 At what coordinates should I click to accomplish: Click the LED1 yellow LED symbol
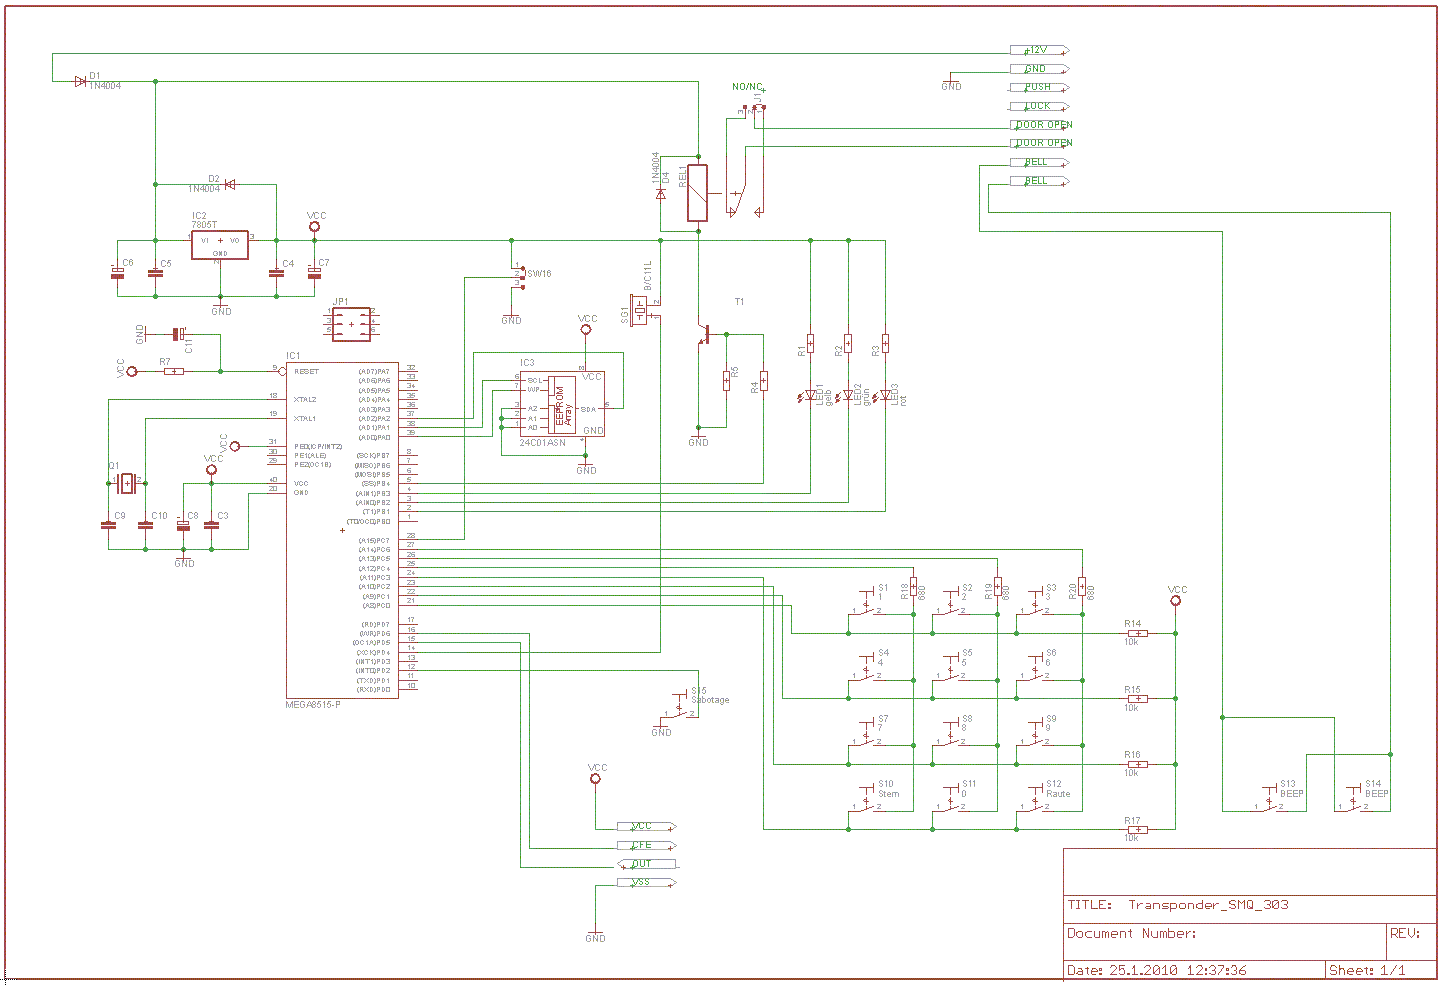click(x=808, y=396)
